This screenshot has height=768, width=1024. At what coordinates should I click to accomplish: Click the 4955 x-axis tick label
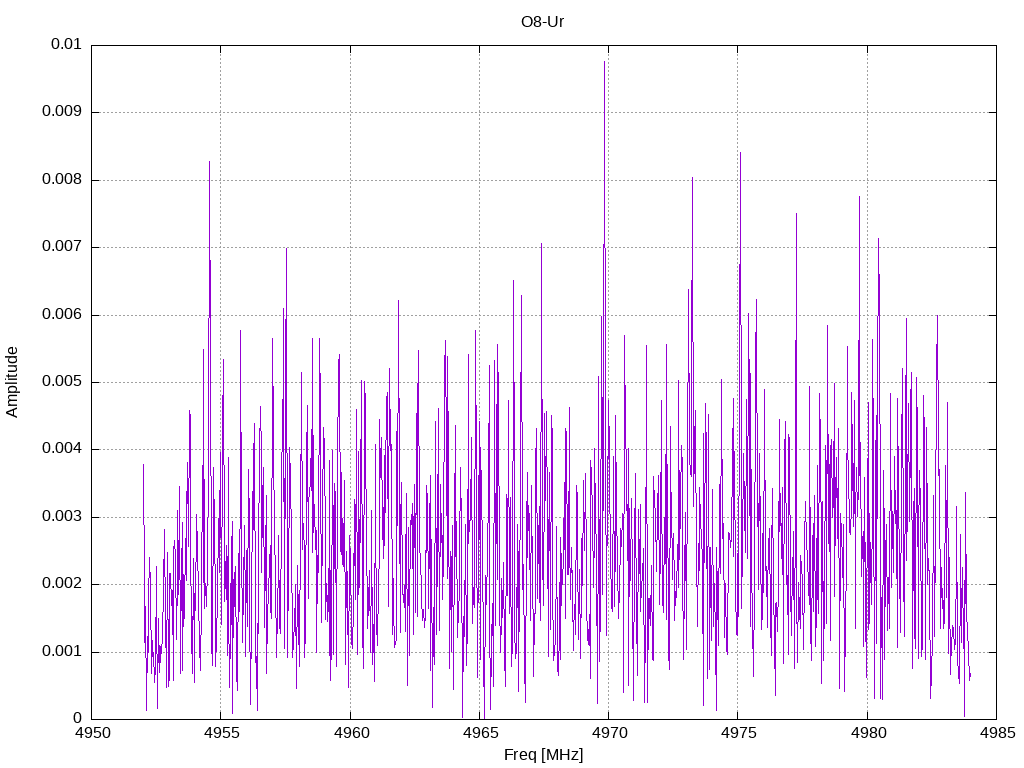coord(221,733)
